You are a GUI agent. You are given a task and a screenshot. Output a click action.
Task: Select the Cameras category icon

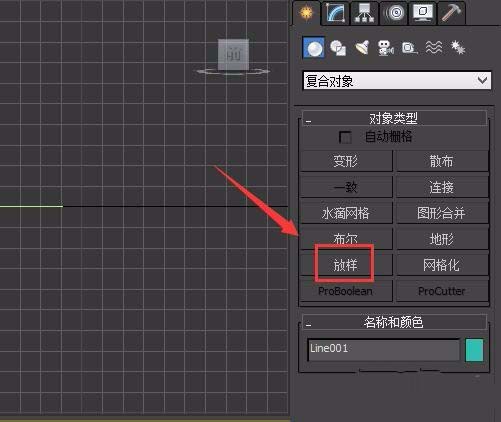click(x=386, y=48)
